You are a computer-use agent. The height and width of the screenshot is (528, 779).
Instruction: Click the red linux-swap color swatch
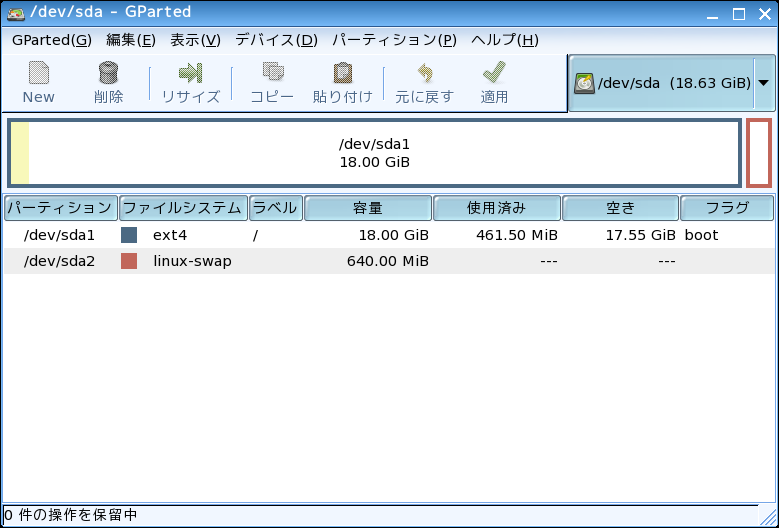point(129,261)
